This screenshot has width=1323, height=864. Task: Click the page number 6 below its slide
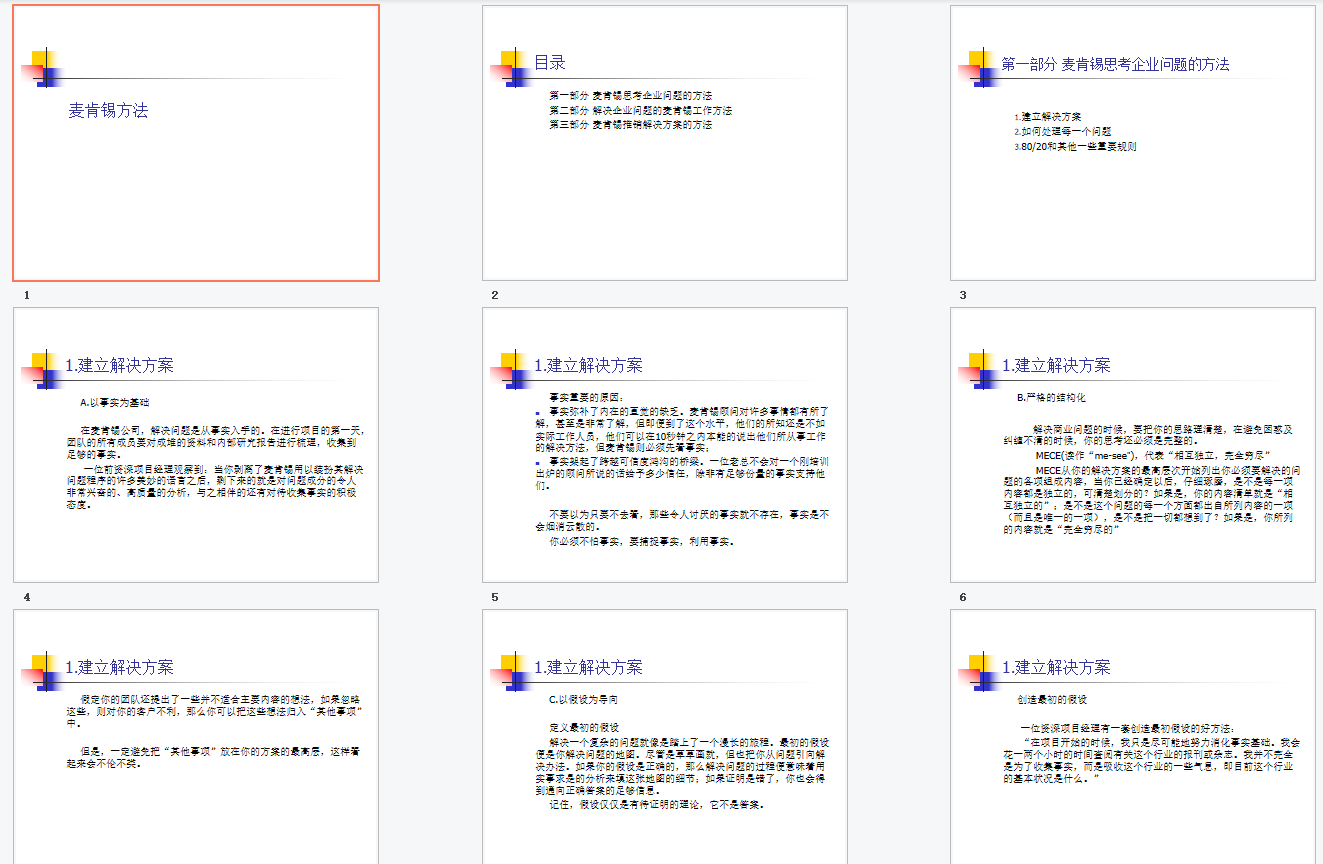pos(962,596)
